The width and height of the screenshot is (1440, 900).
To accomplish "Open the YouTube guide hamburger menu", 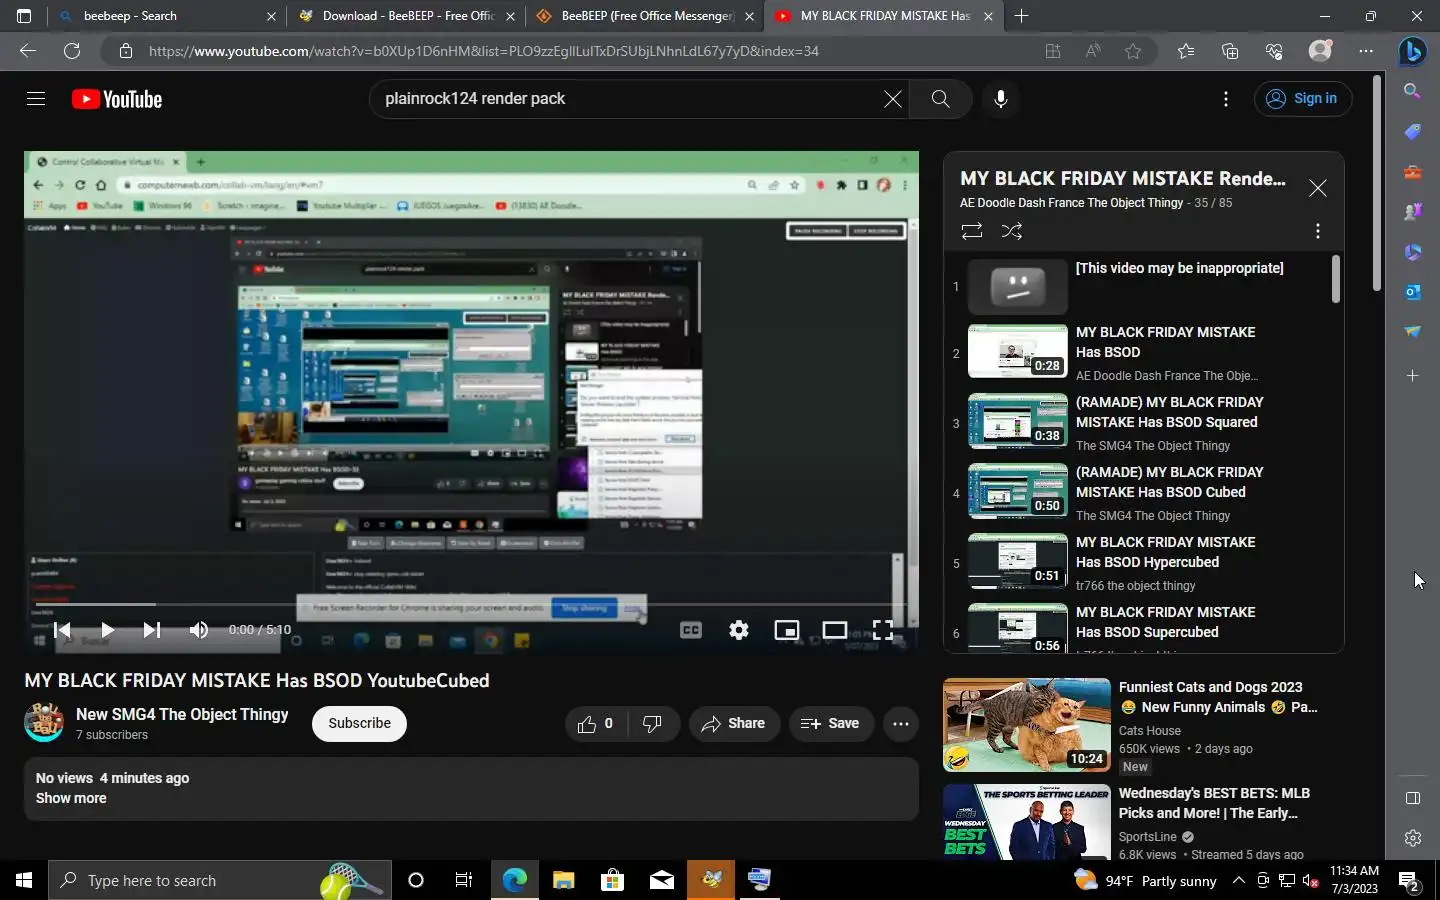I will [x=36, y=99].
